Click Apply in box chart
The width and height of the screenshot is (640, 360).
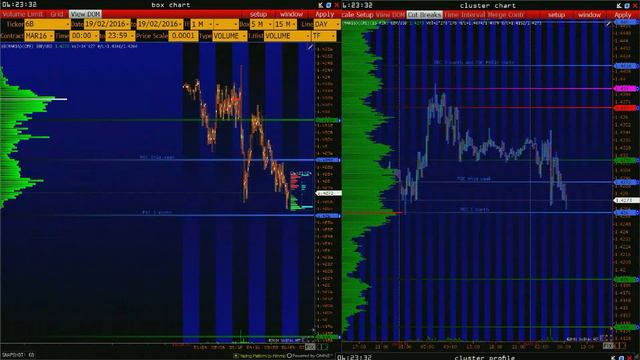(x=325, y=14)
